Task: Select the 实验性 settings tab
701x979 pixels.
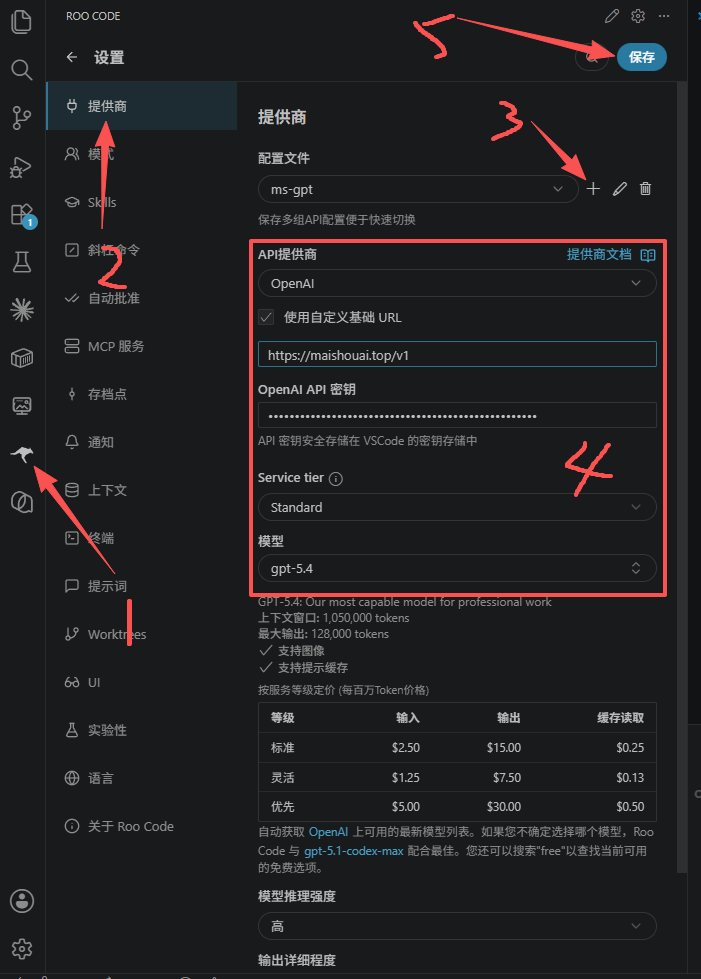Action: pyautogui.click(x=142, y=730)
